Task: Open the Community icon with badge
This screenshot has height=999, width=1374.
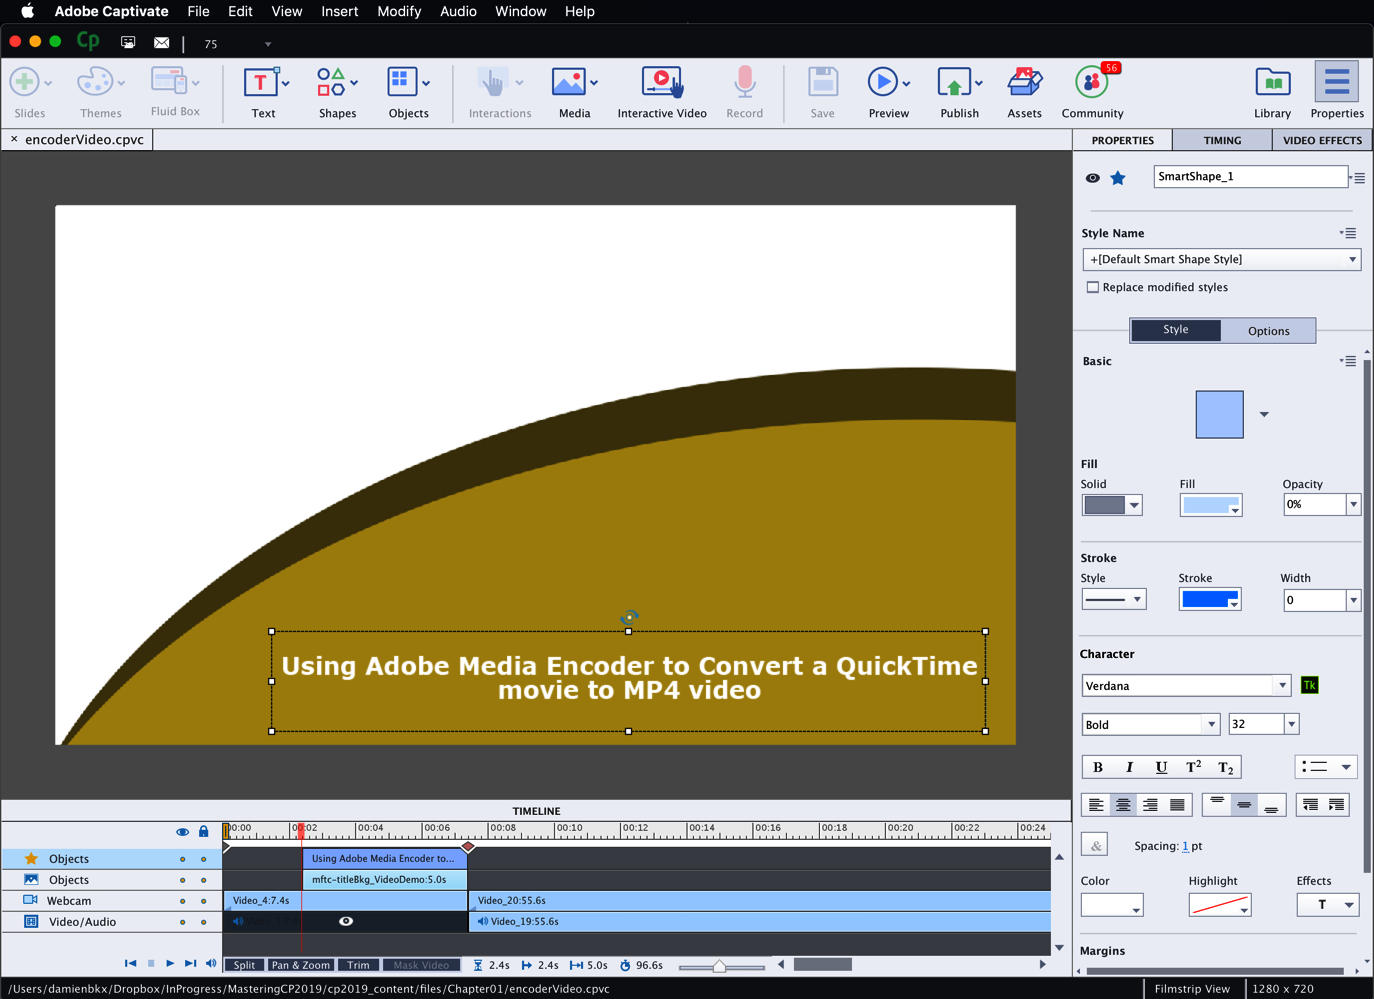Action: pos(1091,82)
